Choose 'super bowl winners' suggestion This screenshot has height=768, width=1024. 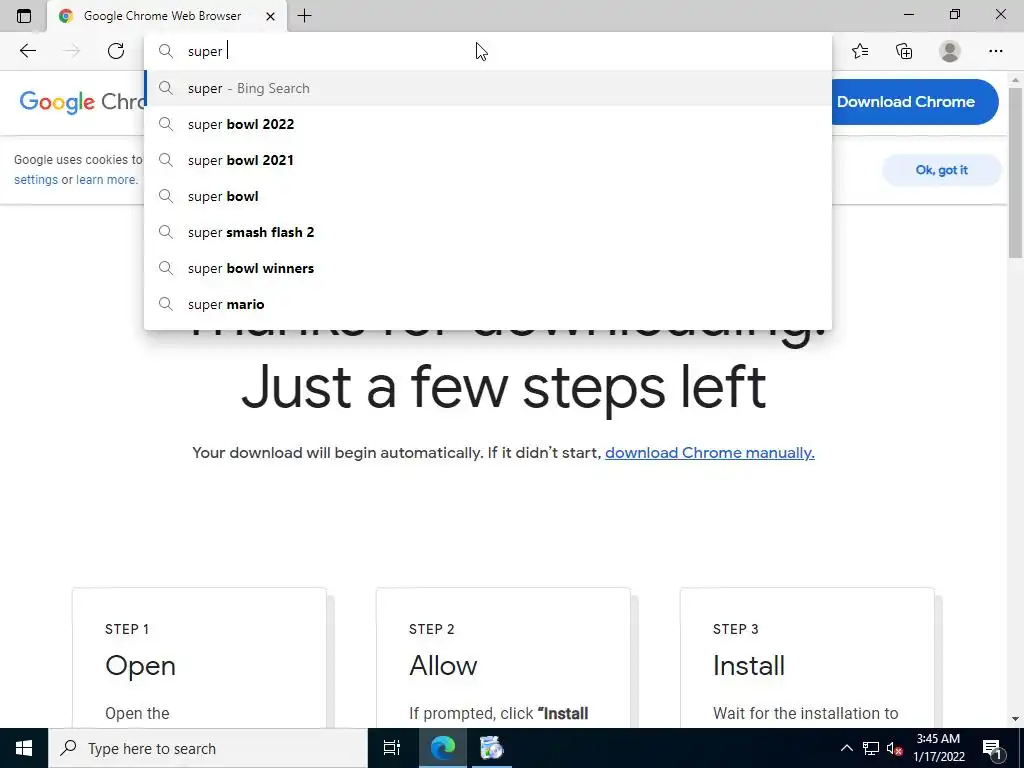[488, 268]
